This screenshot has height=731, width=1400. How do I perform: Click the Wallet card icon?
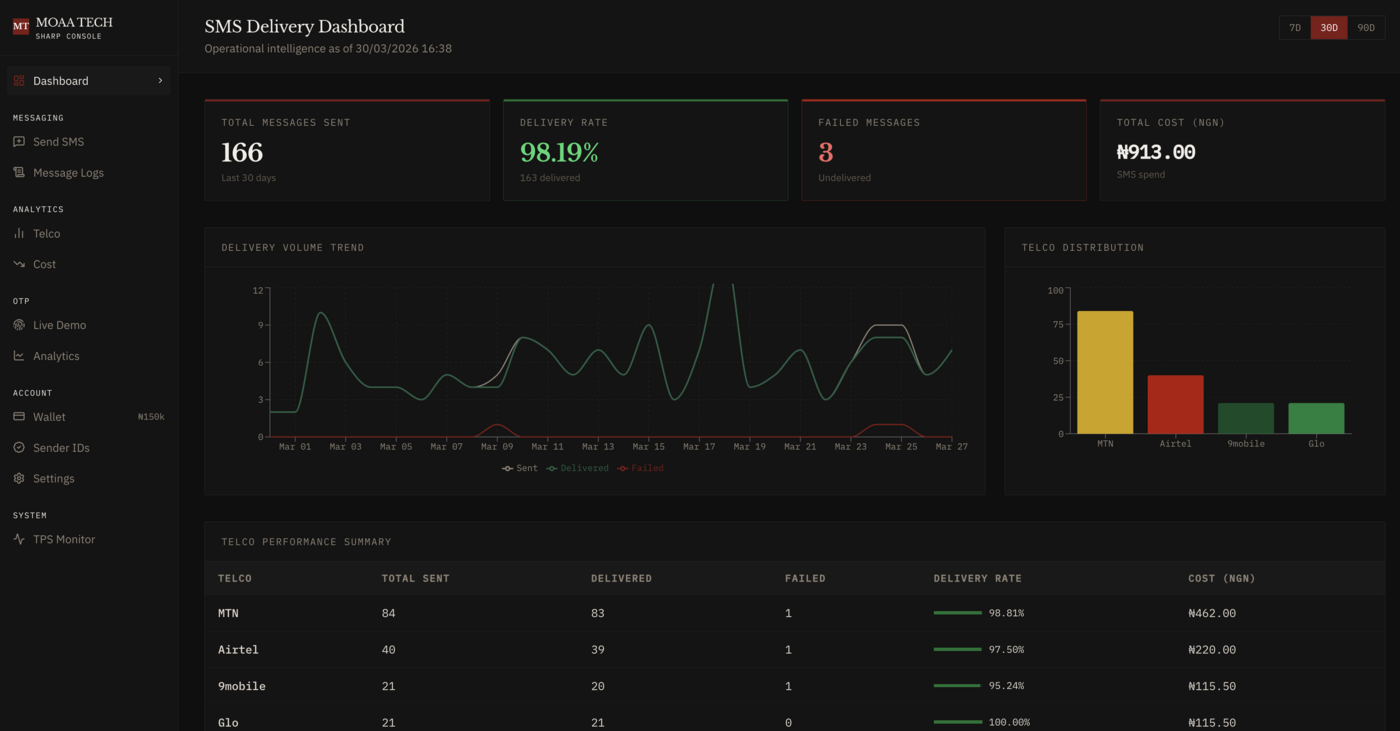(19, 417)
